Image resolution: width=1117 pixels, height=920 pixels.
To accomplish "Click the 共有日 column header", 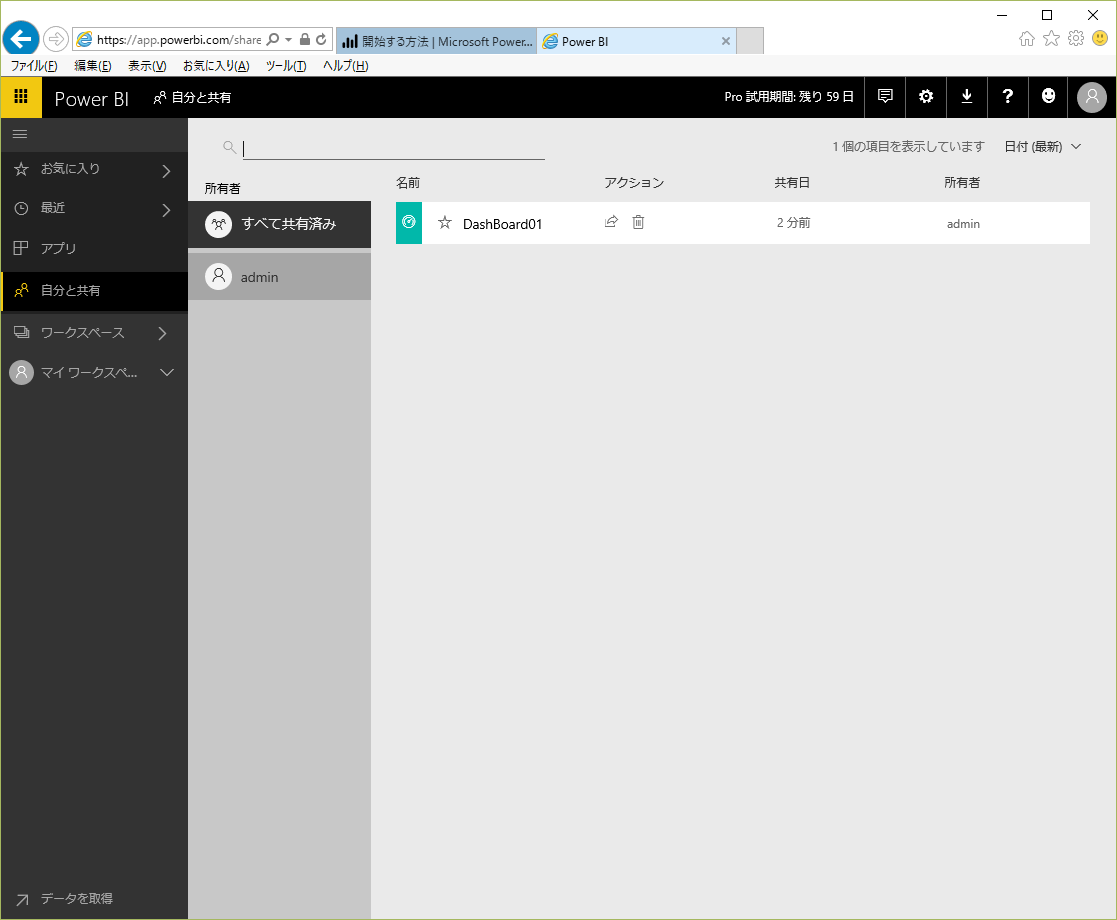I will click(792, 182).
